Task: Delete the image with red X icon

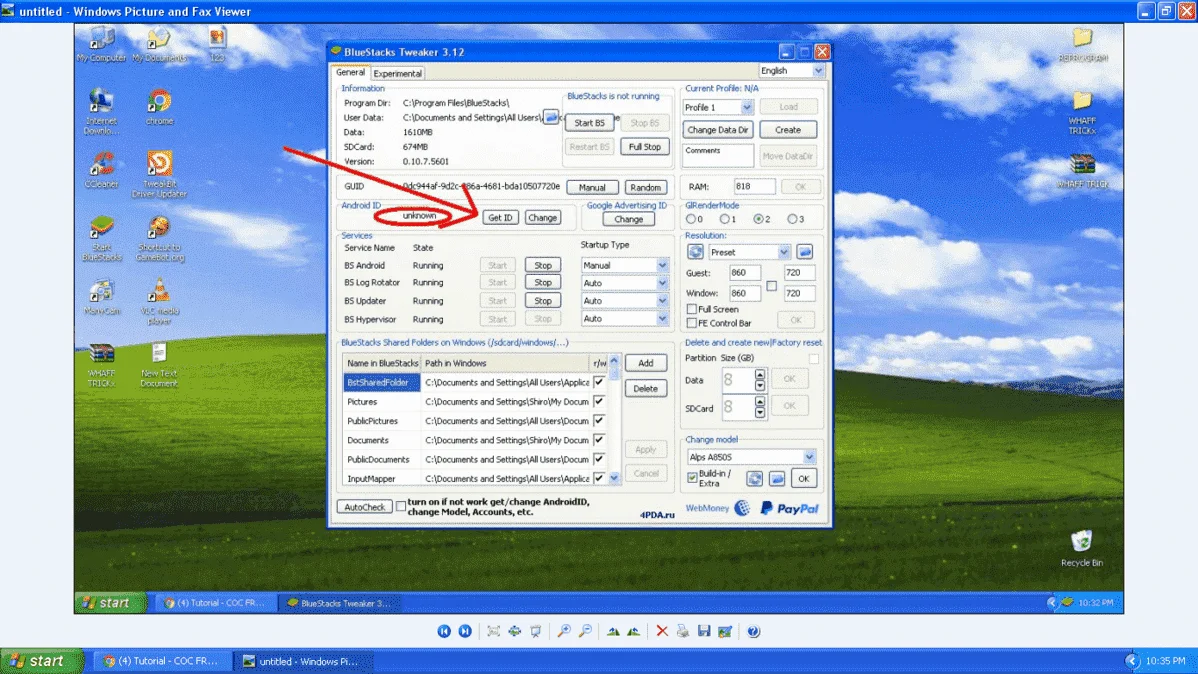Action: click(662, 631)
